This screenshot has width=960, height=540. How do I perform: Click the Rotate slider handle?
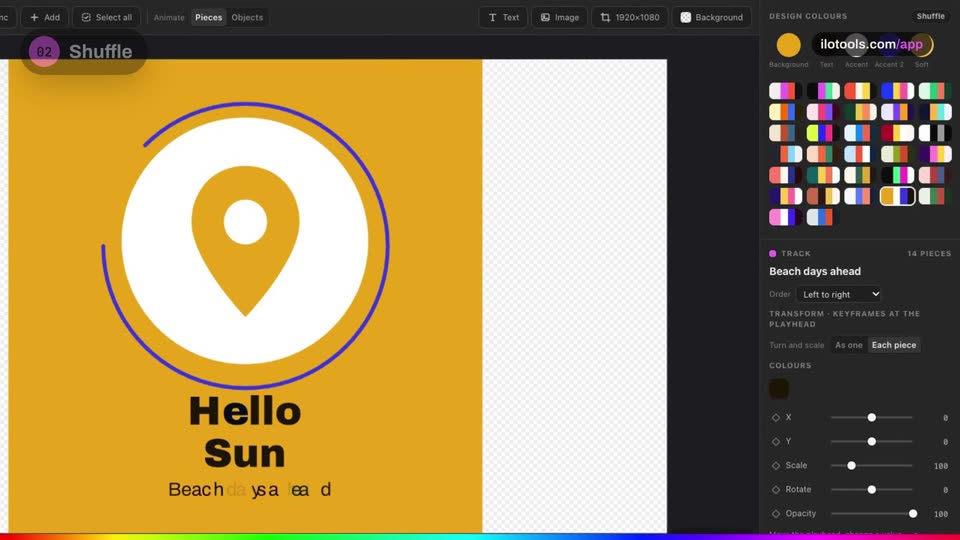click(871, 490)
